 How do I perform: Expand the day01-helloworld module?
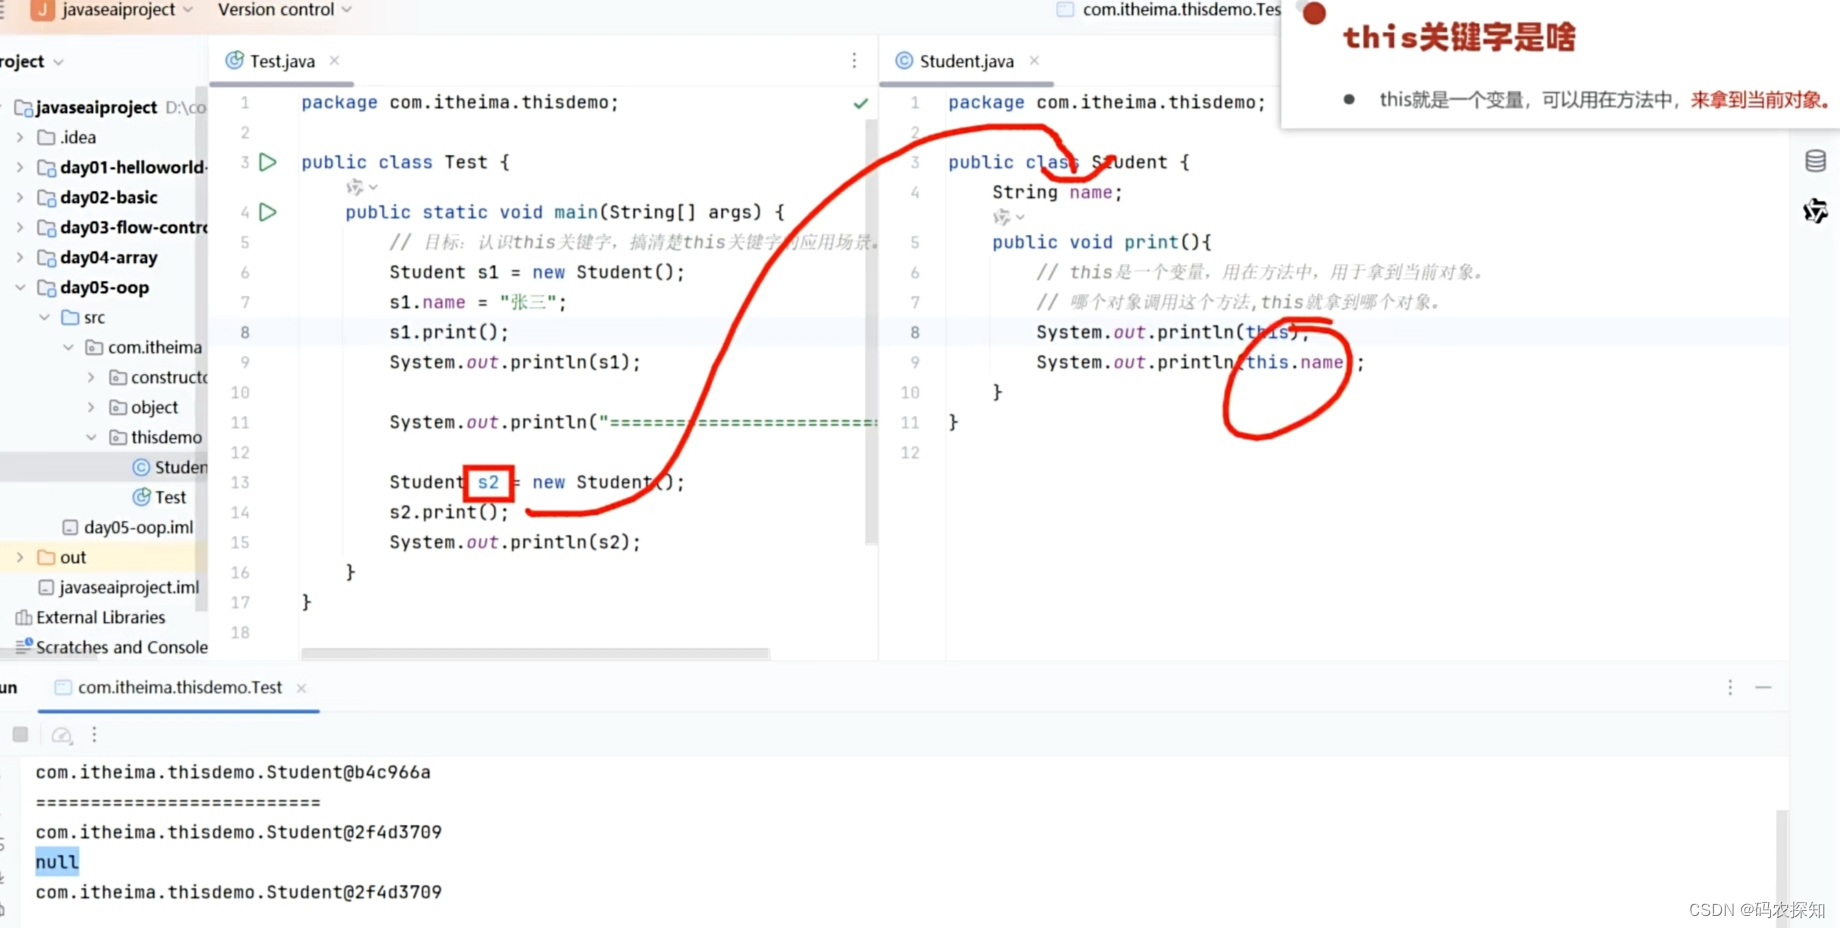coord(20,167)
